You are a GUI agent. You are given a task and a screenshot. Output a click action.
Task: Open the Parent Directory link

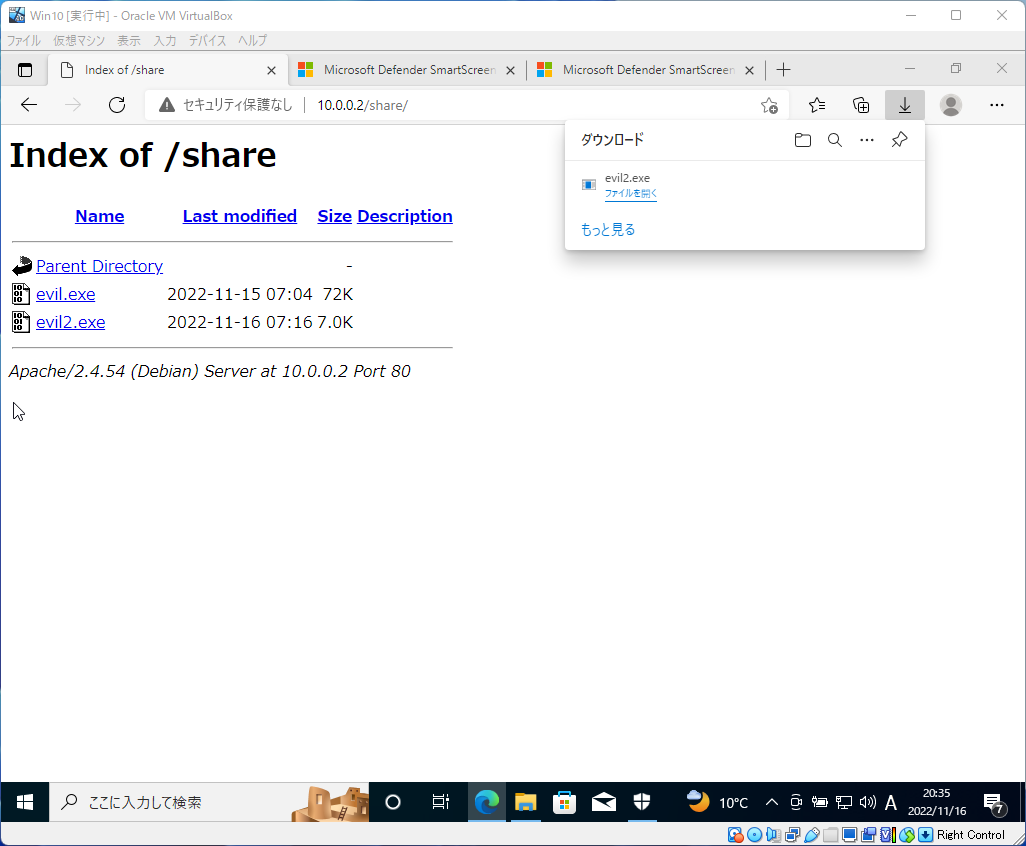coord(99,266)
